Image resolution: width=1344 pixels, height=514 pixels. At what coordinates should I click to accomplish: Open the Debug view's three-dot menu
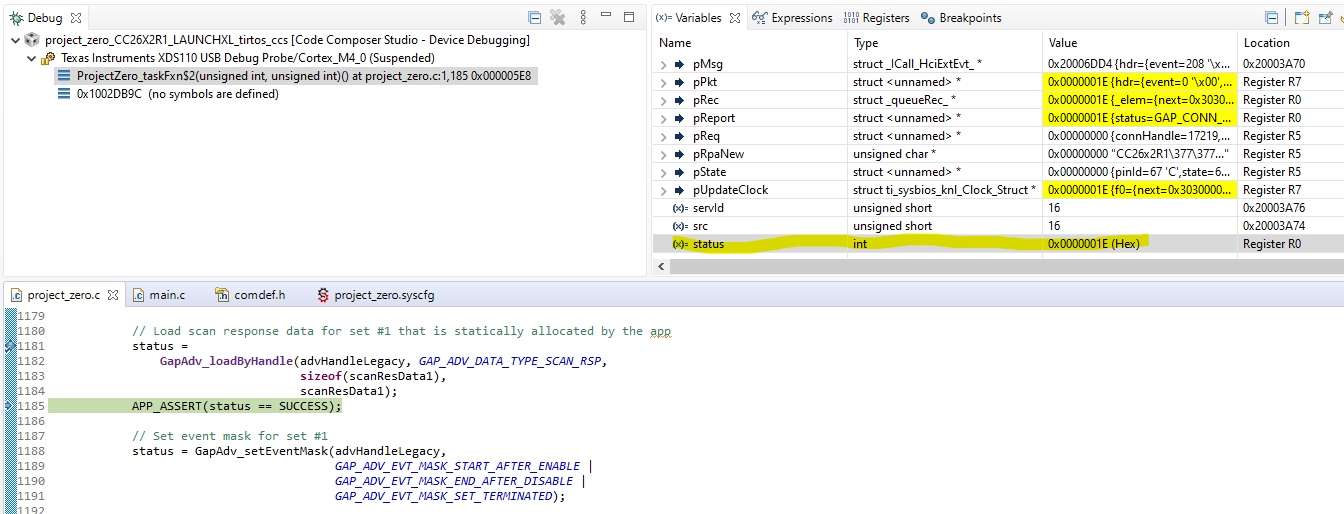pos(584,17)
